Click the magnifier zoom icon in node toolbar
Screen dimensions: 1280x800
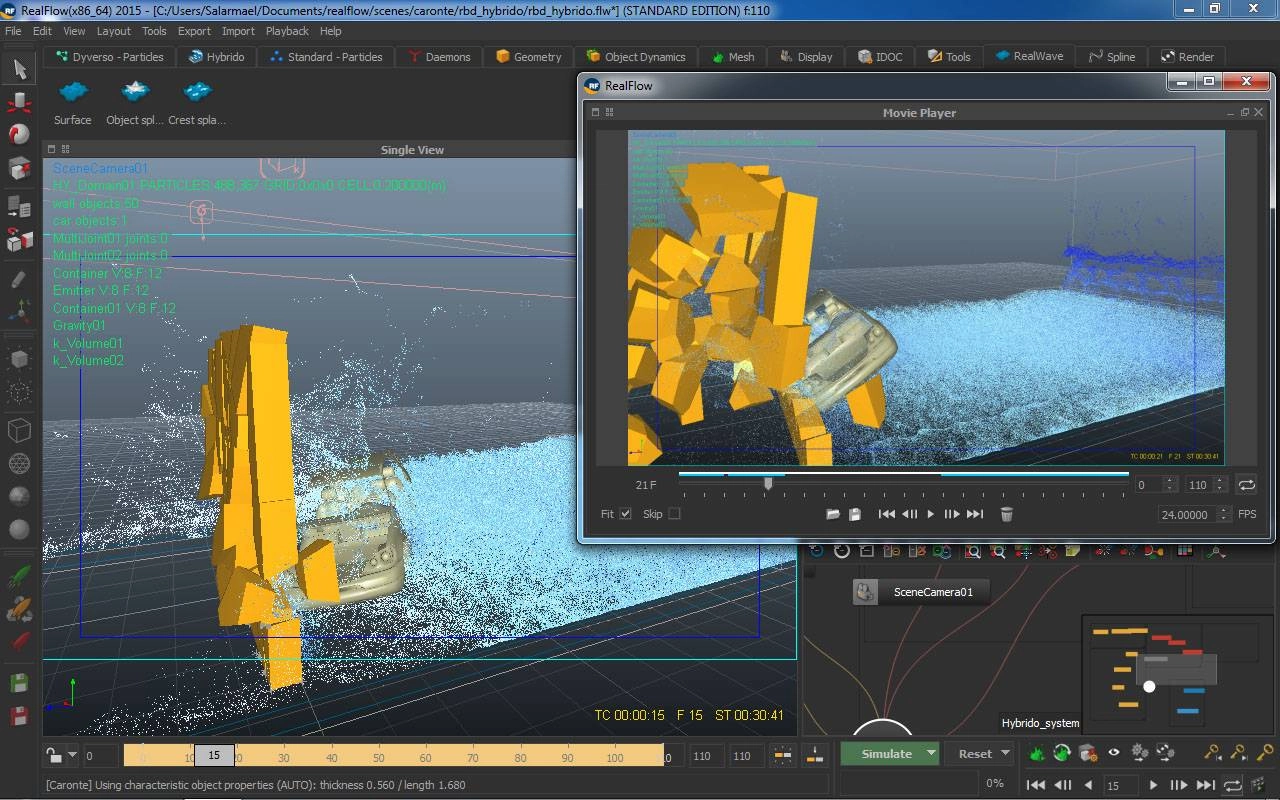click(x=972, y=551)
